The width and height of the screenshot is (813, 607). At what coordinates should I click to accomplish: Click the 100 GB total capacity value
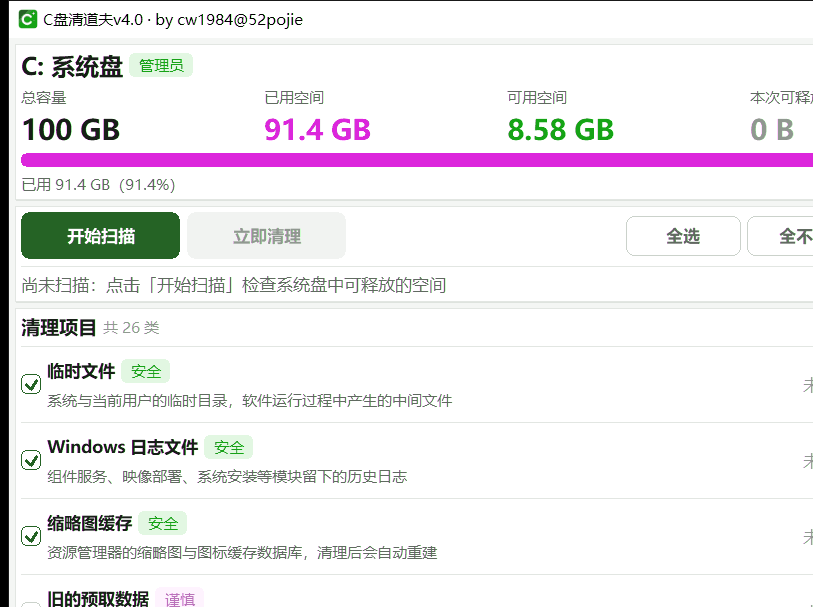tap(71, 130)
